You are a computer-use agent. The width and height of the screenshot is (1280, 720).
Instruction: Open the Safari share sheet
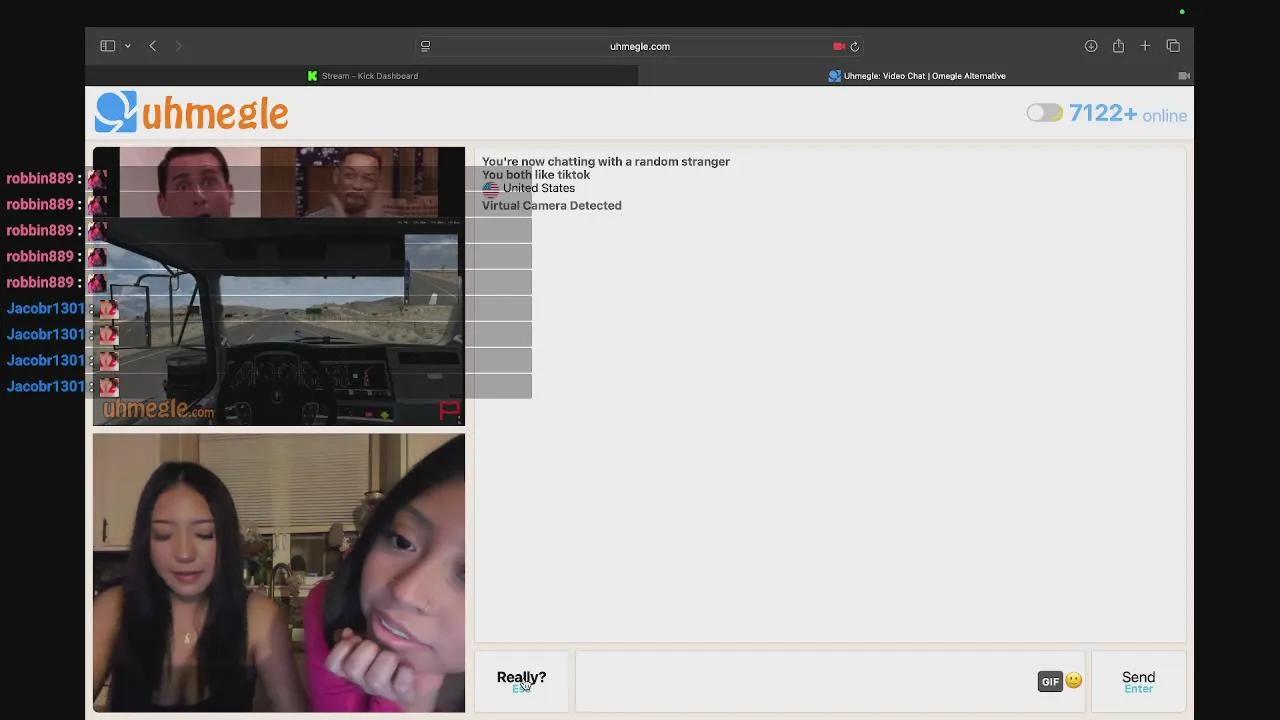1119,45
